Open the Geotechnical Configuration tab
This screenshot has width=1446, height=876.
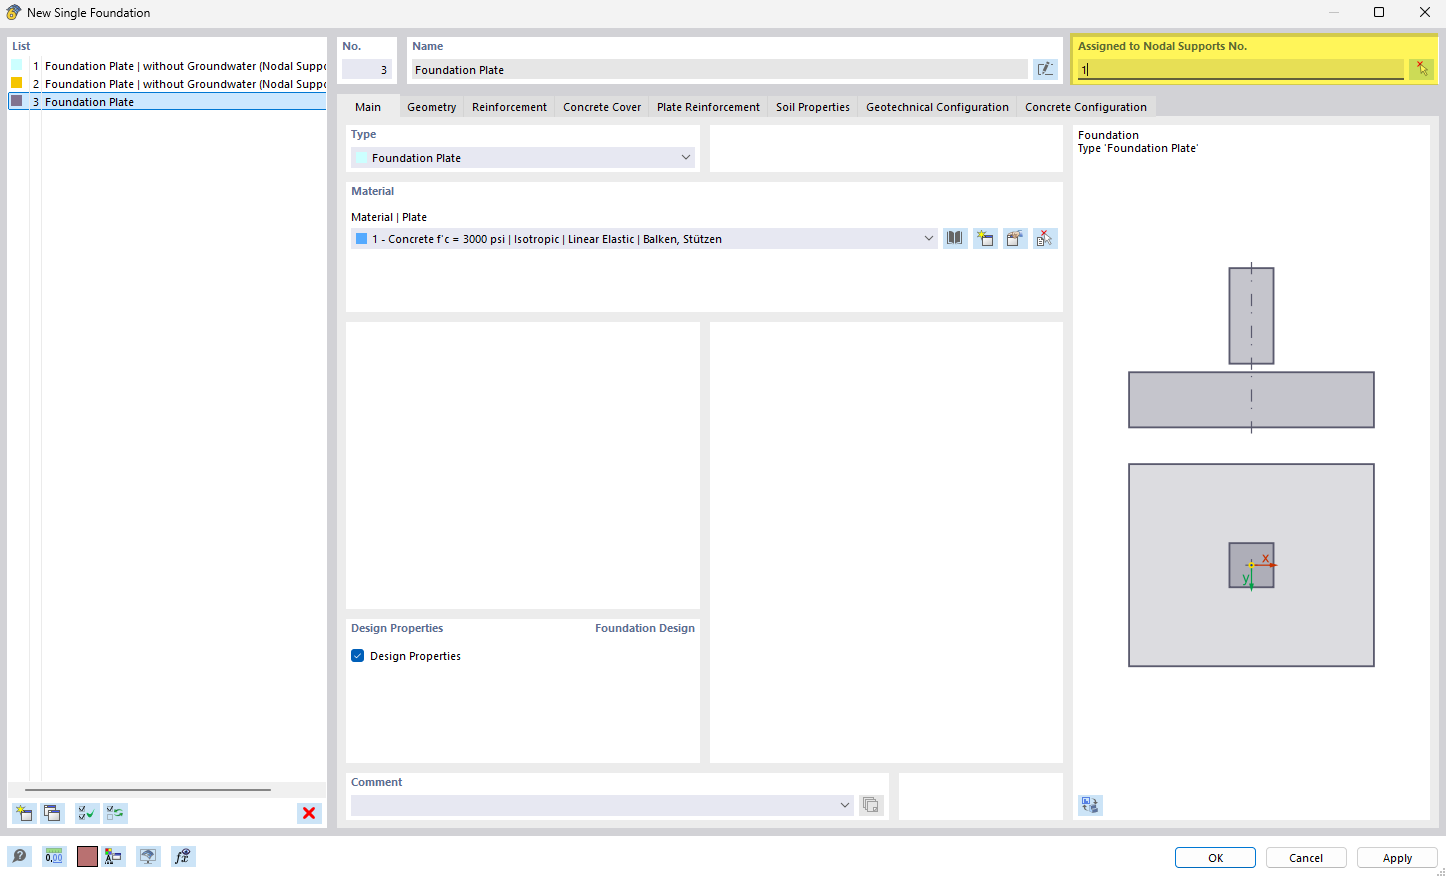(x=936, y=106)
